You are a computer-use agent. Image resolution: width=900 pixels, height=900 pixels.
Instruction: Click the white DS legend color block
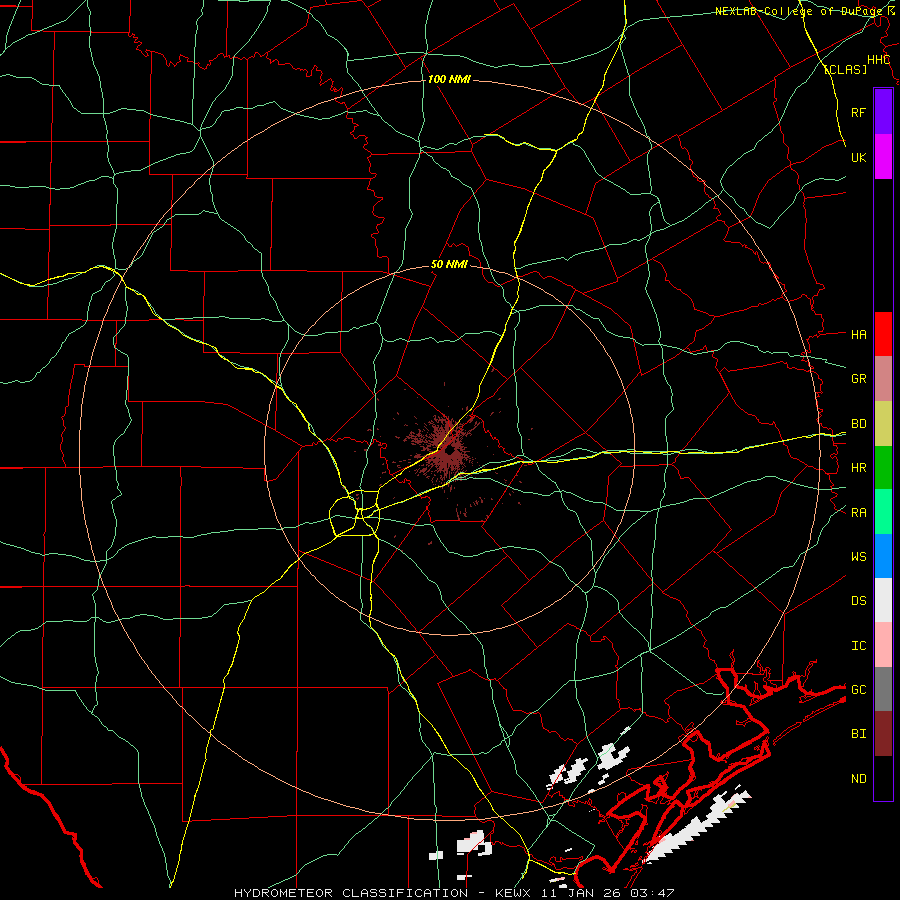883,600
